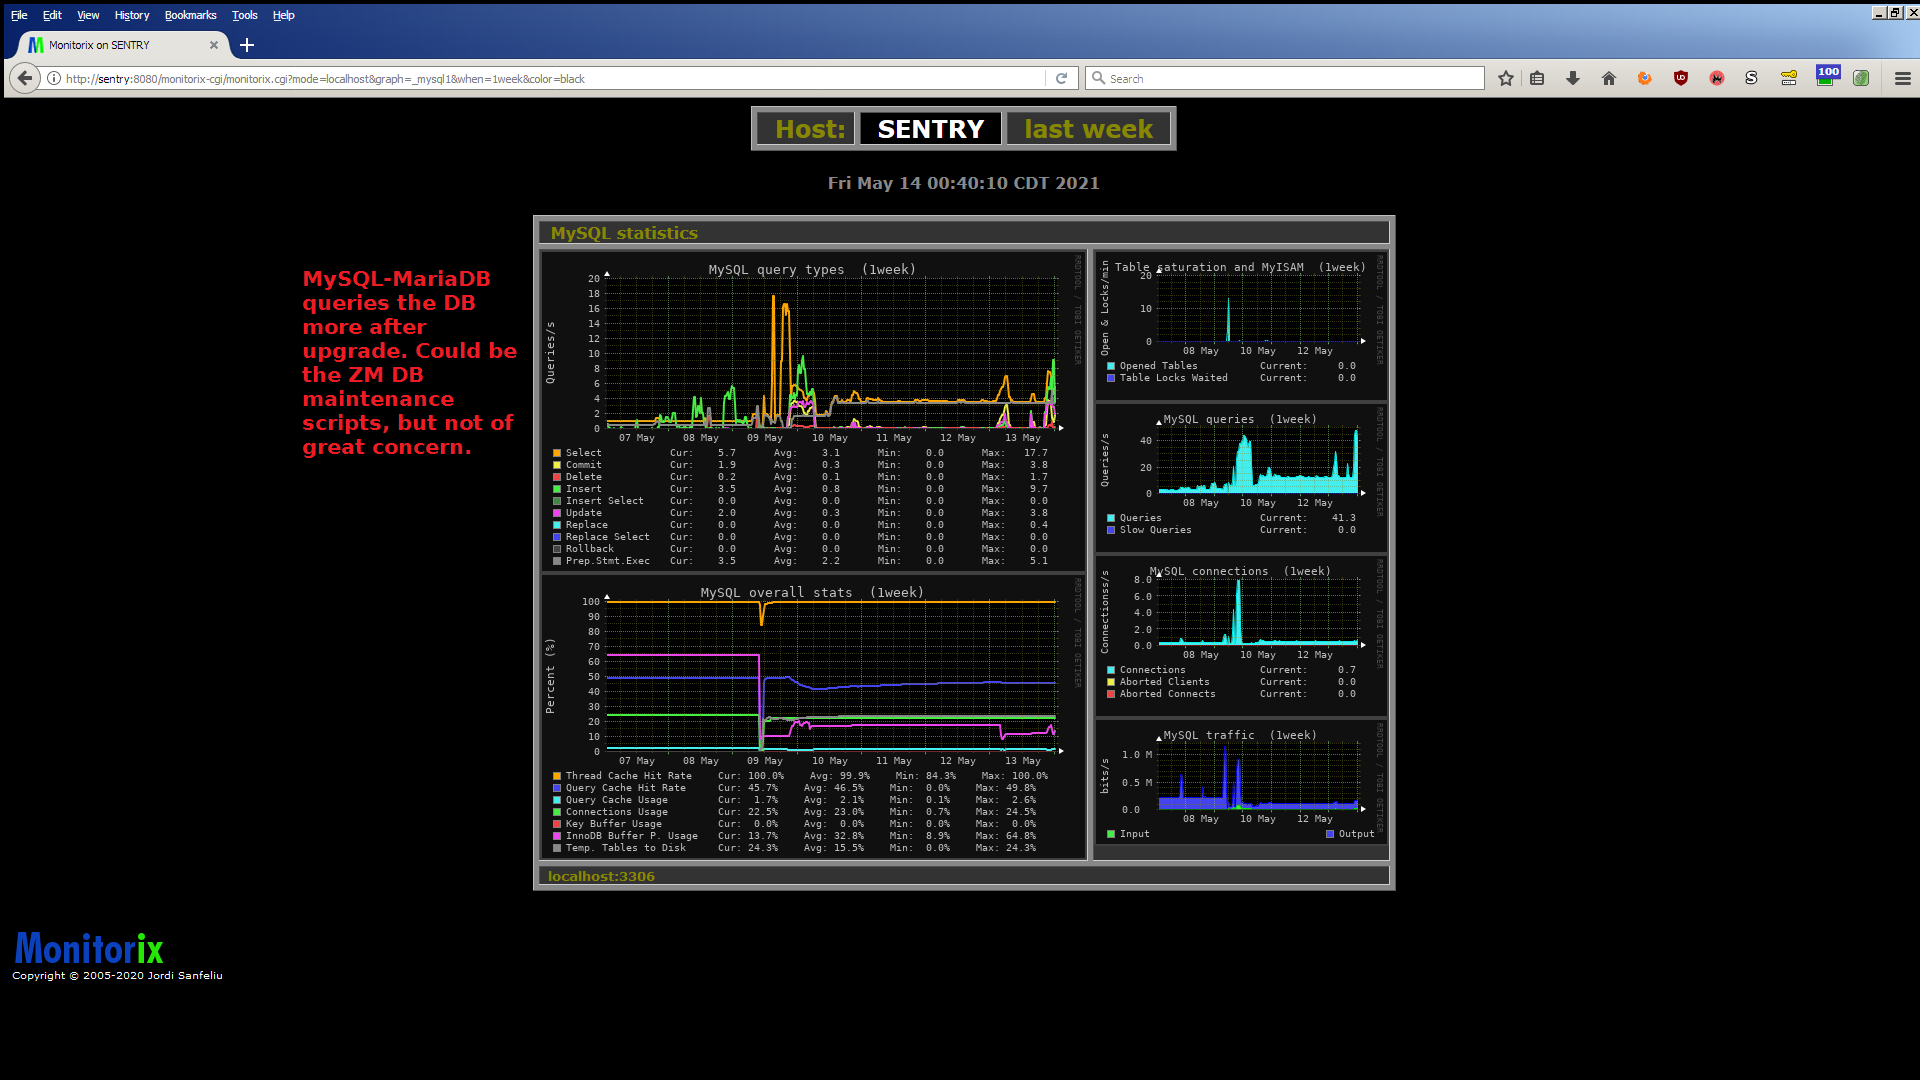Screen dimensions: 1920x1080
Task: Open the File menu
Action: pos(19,15)
